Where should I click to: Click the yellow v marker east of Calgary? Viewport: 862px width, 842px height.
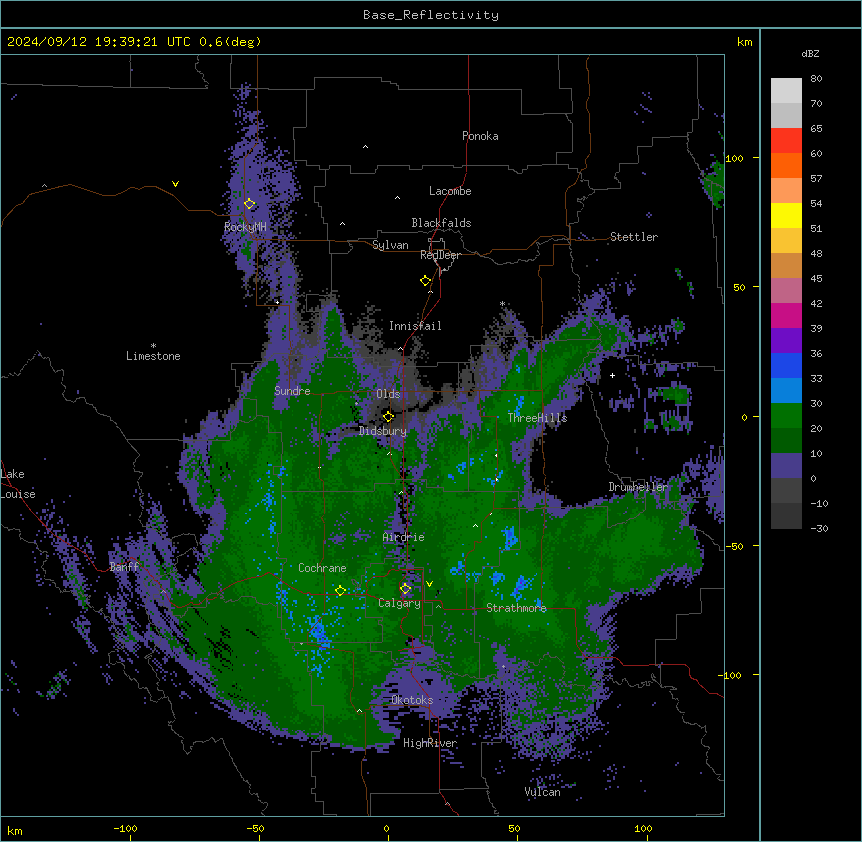tap(429, 584)
